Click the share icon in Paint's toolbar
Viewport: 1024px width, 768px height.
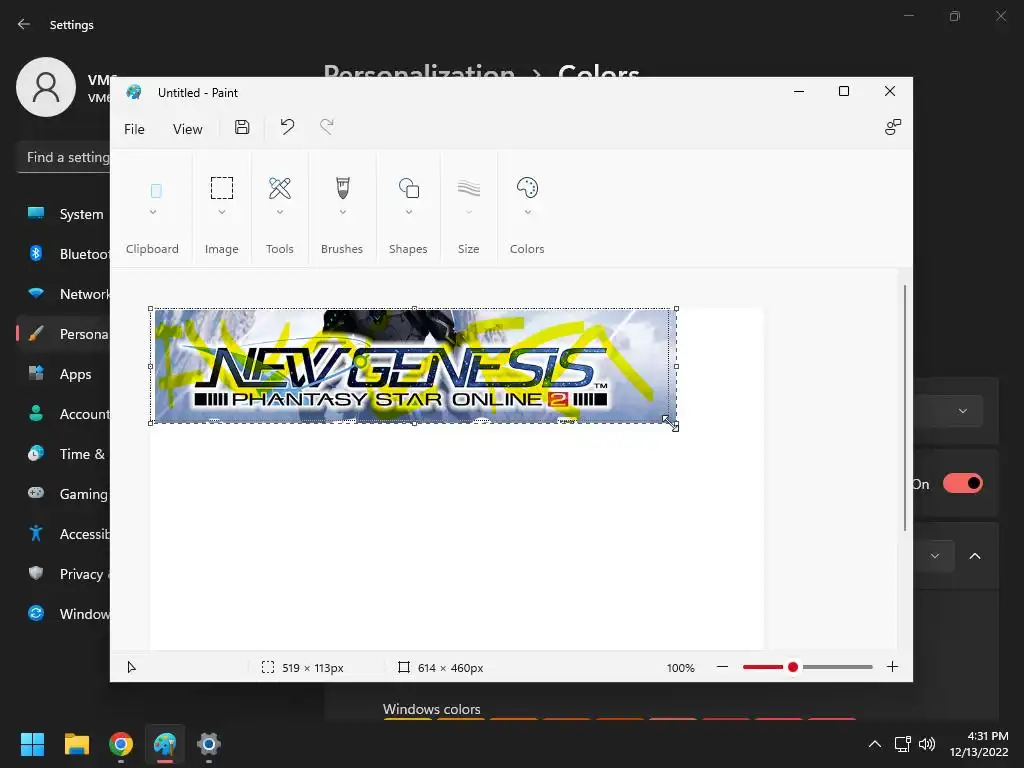(893, 127)
